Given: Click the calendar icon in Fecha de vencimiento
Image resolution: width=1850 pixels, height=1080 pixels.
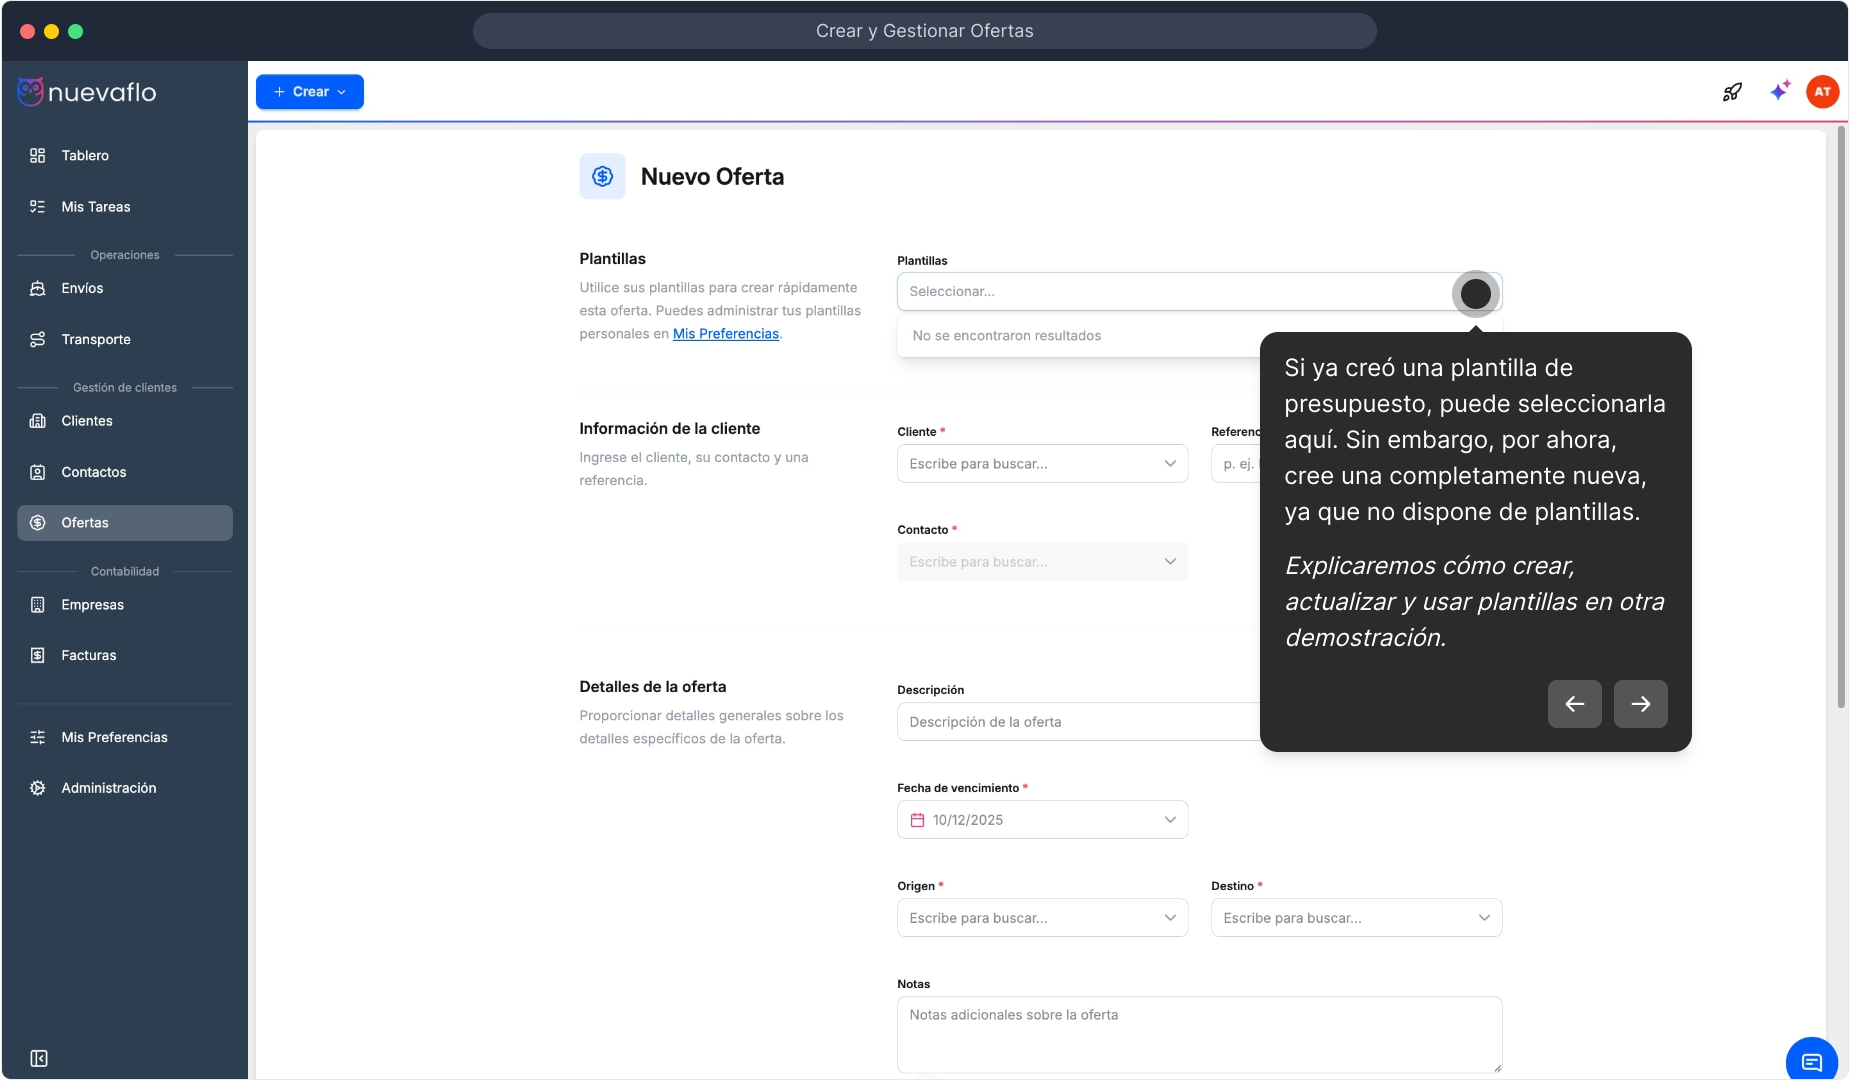Looking at the screenshot, I should coord(917,820).
